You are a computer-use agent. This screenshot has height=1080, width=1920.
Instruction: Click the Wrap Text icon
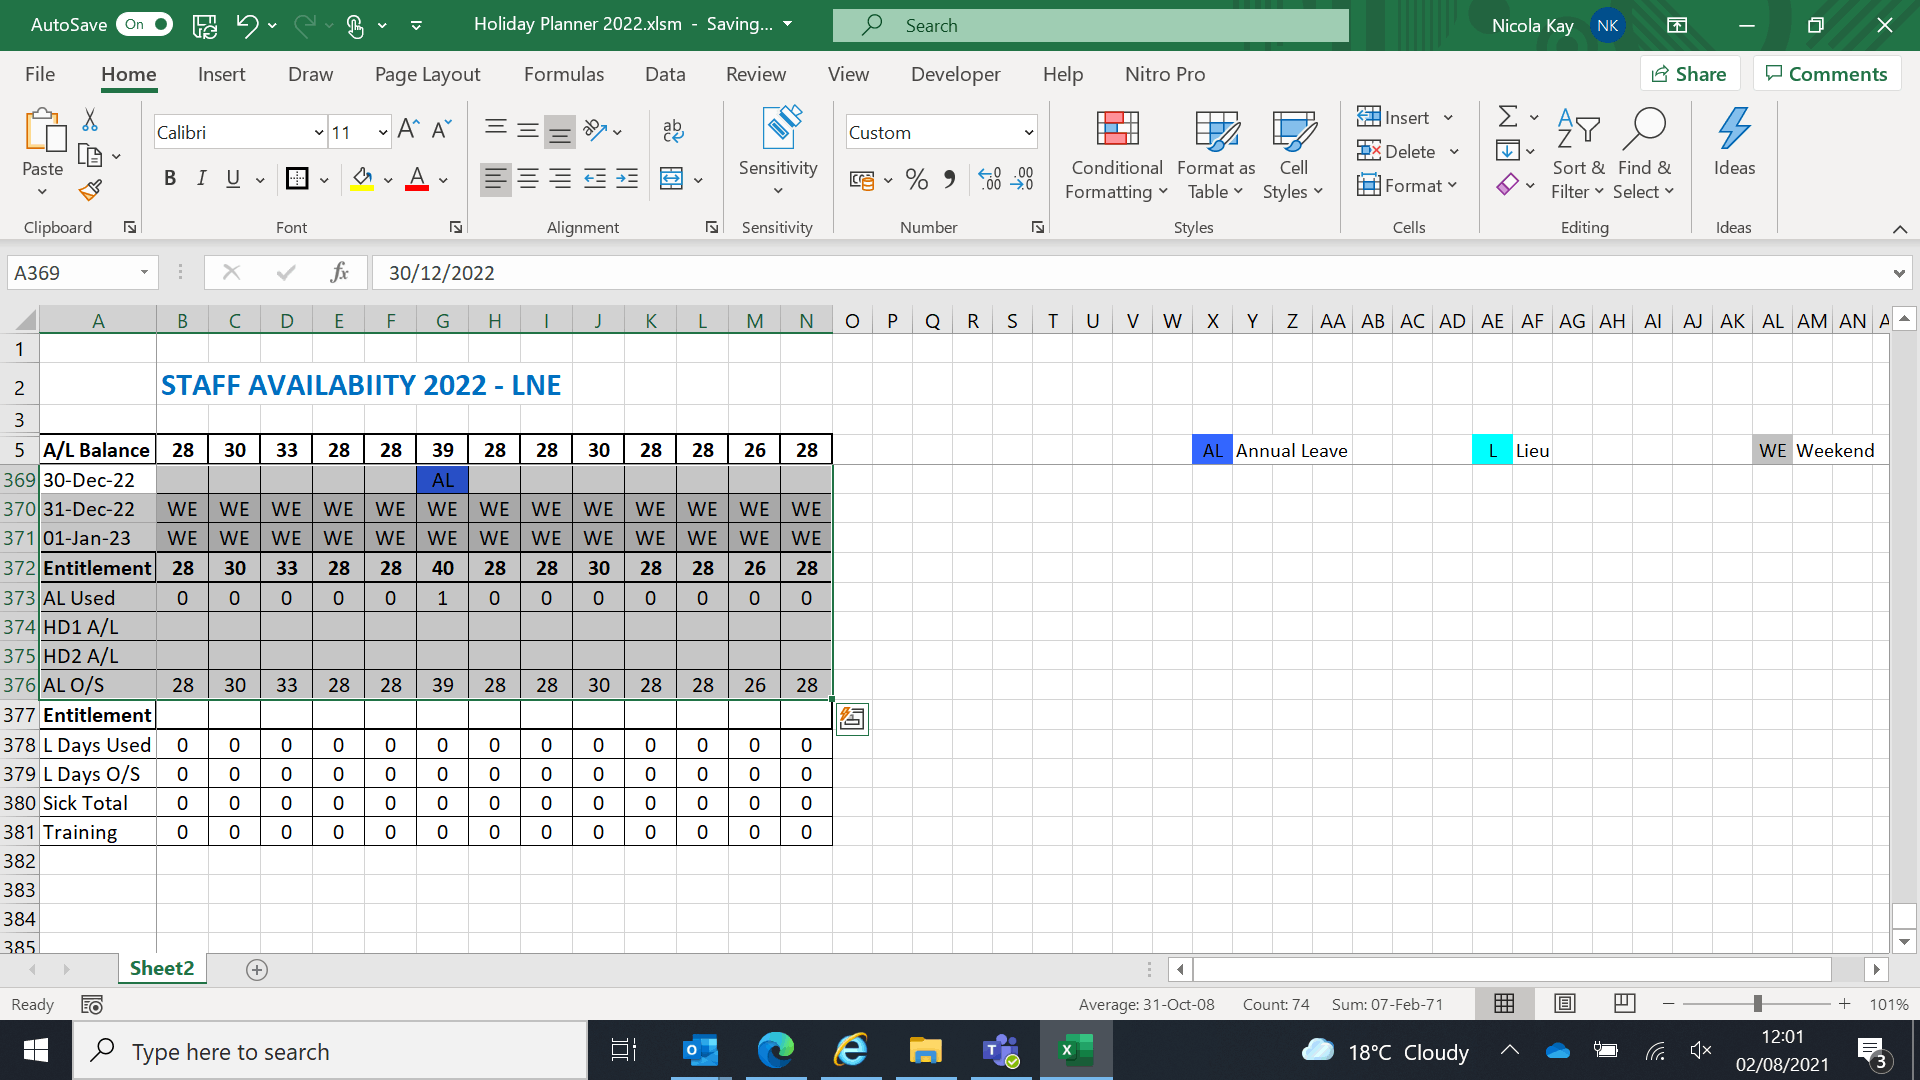click(x=673, y=130)
